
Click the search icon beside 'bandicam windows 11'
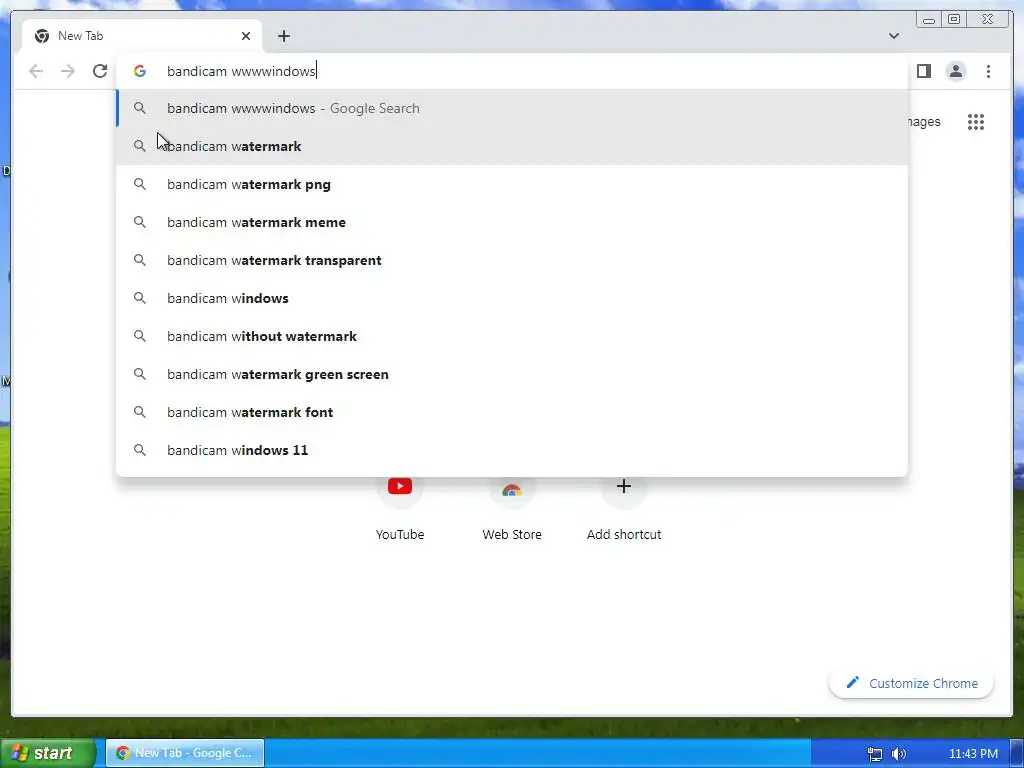tap(140, 450)
